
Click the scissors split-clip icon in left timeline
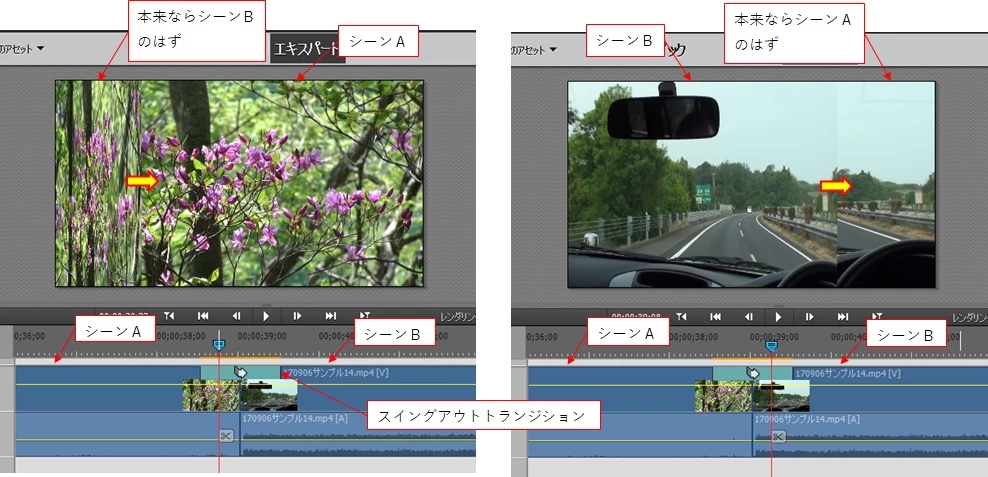[226, 435]
